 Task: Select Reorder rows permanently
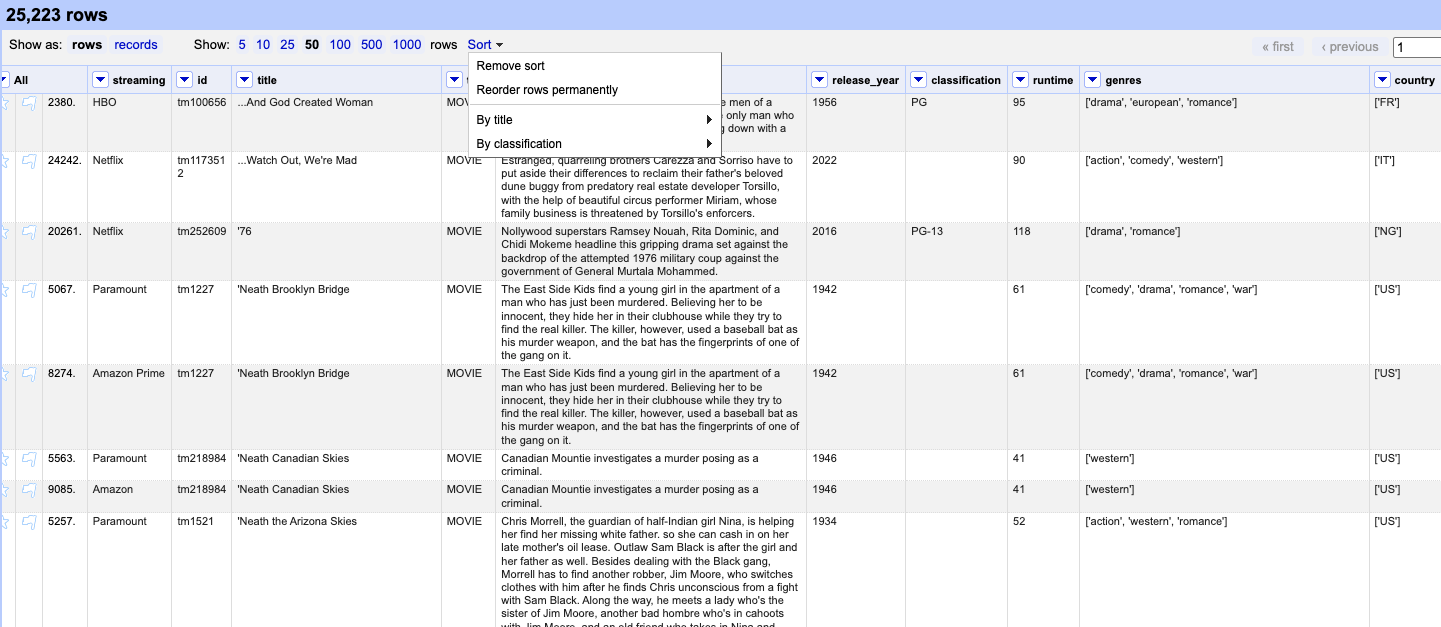coord(595,90)
